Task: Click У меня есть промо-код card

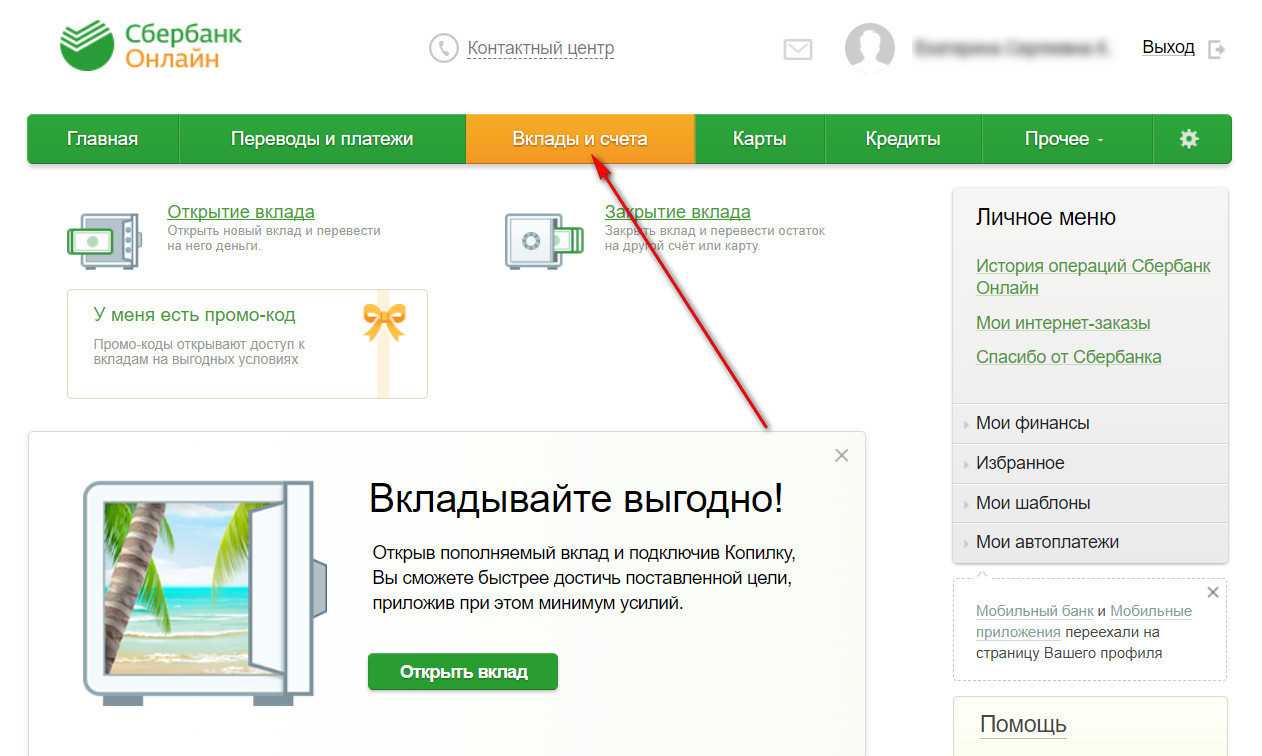Action: [x=247, y=344]
